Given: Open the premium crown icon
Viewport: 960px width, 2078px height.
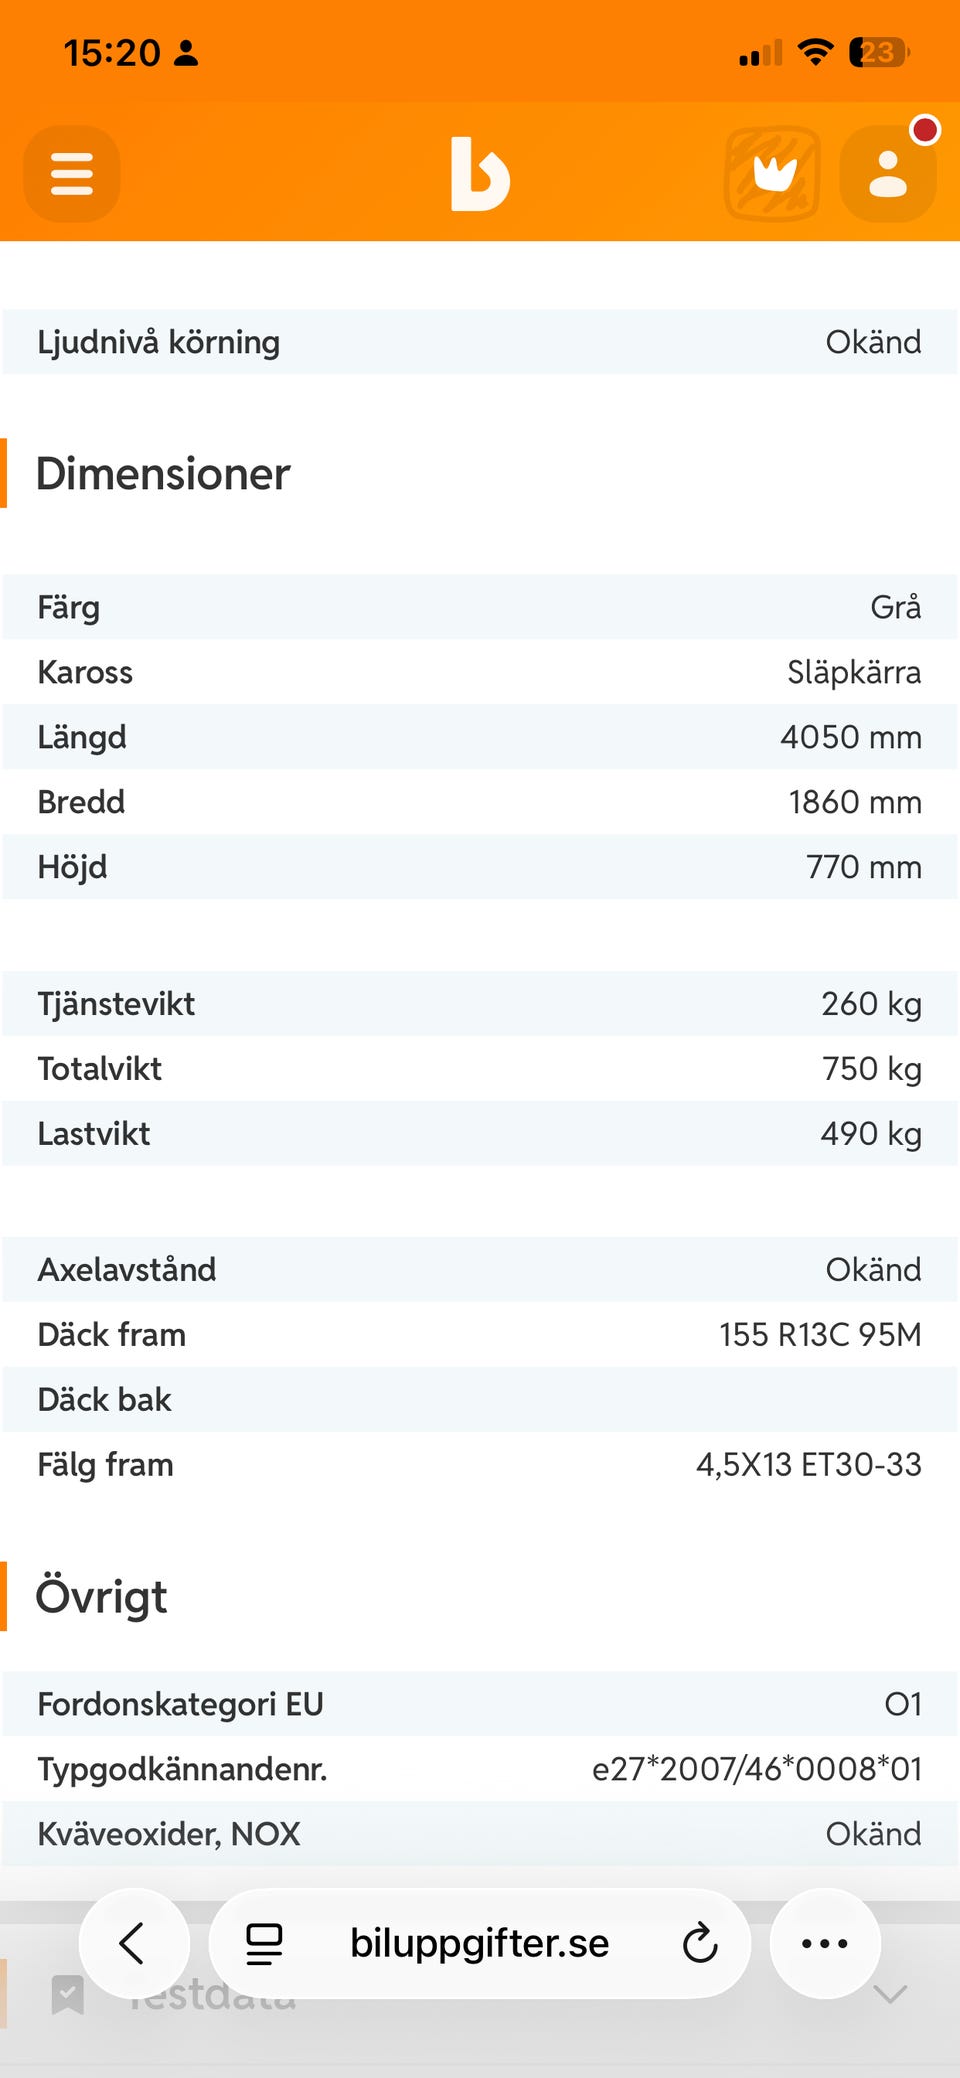Looking at the screenshot, I should tap(772, 174).
